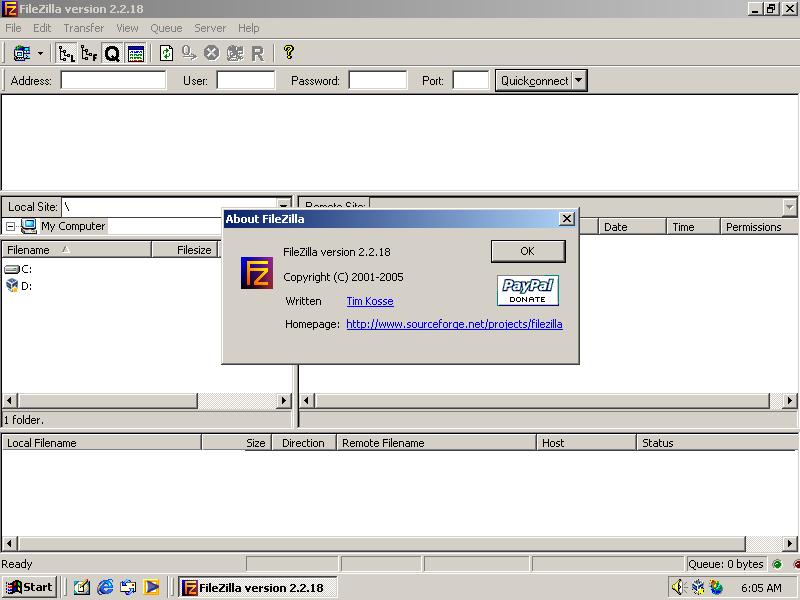Image resolution: width=800 pixels, height=600 pixels.
Task: Click the Cancel operation (X) icon
Action: (x=211, y=53)
